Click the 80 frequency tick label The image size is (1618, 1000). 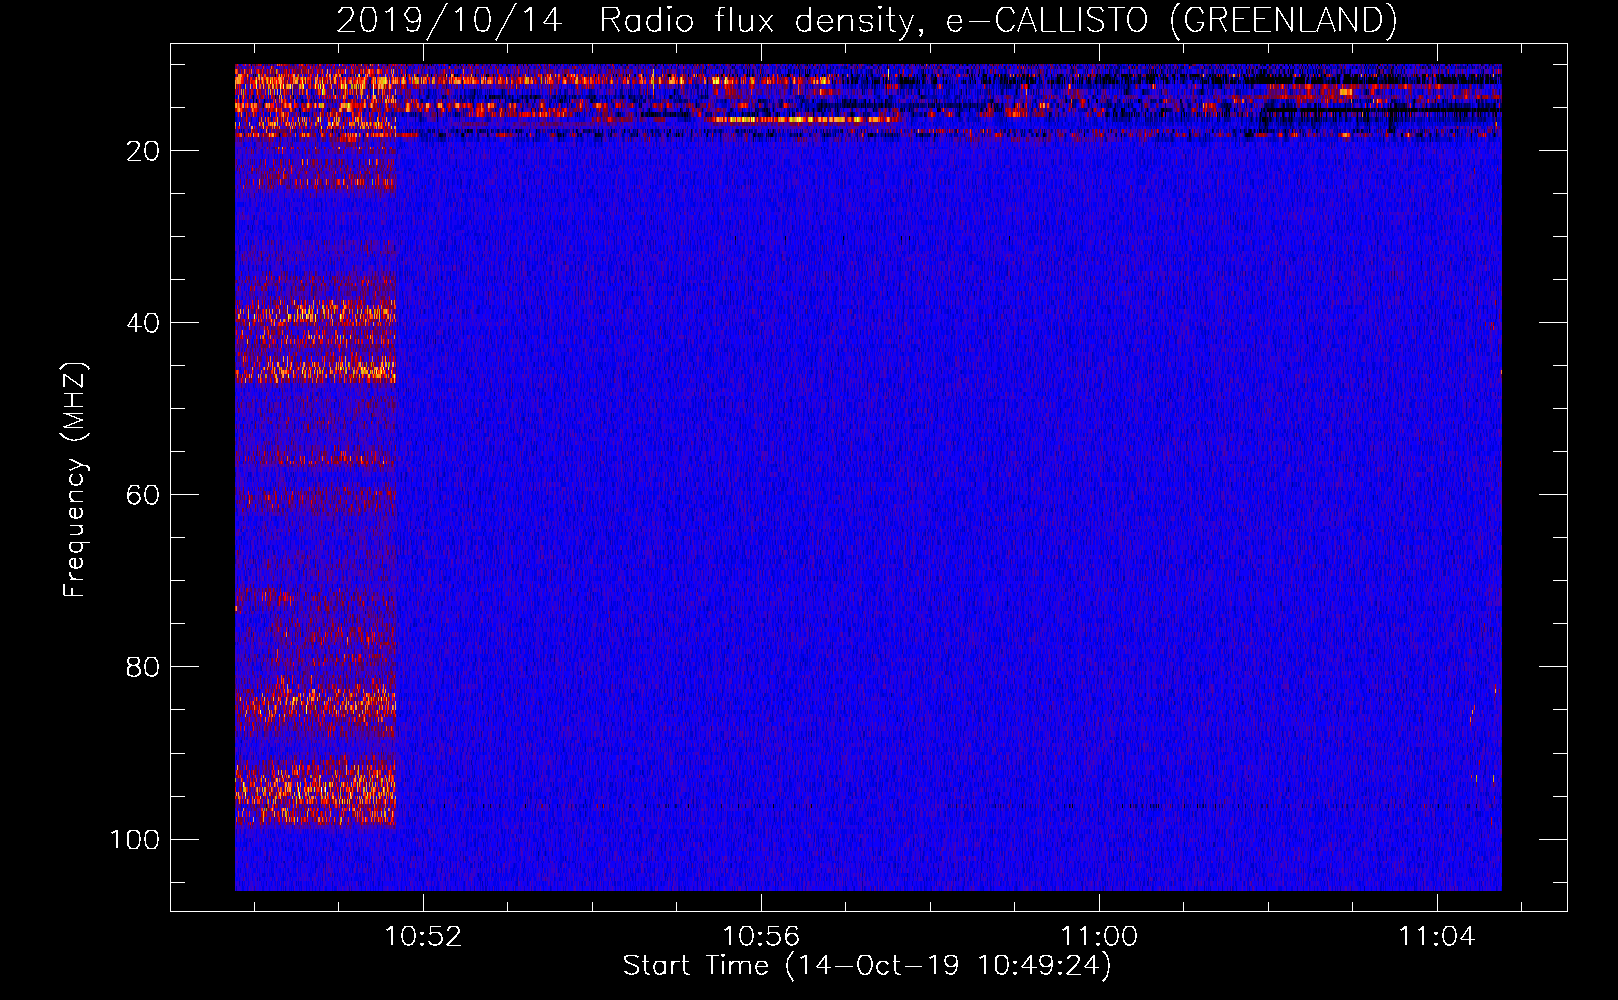pyautogui.click(x=143, y=667)
